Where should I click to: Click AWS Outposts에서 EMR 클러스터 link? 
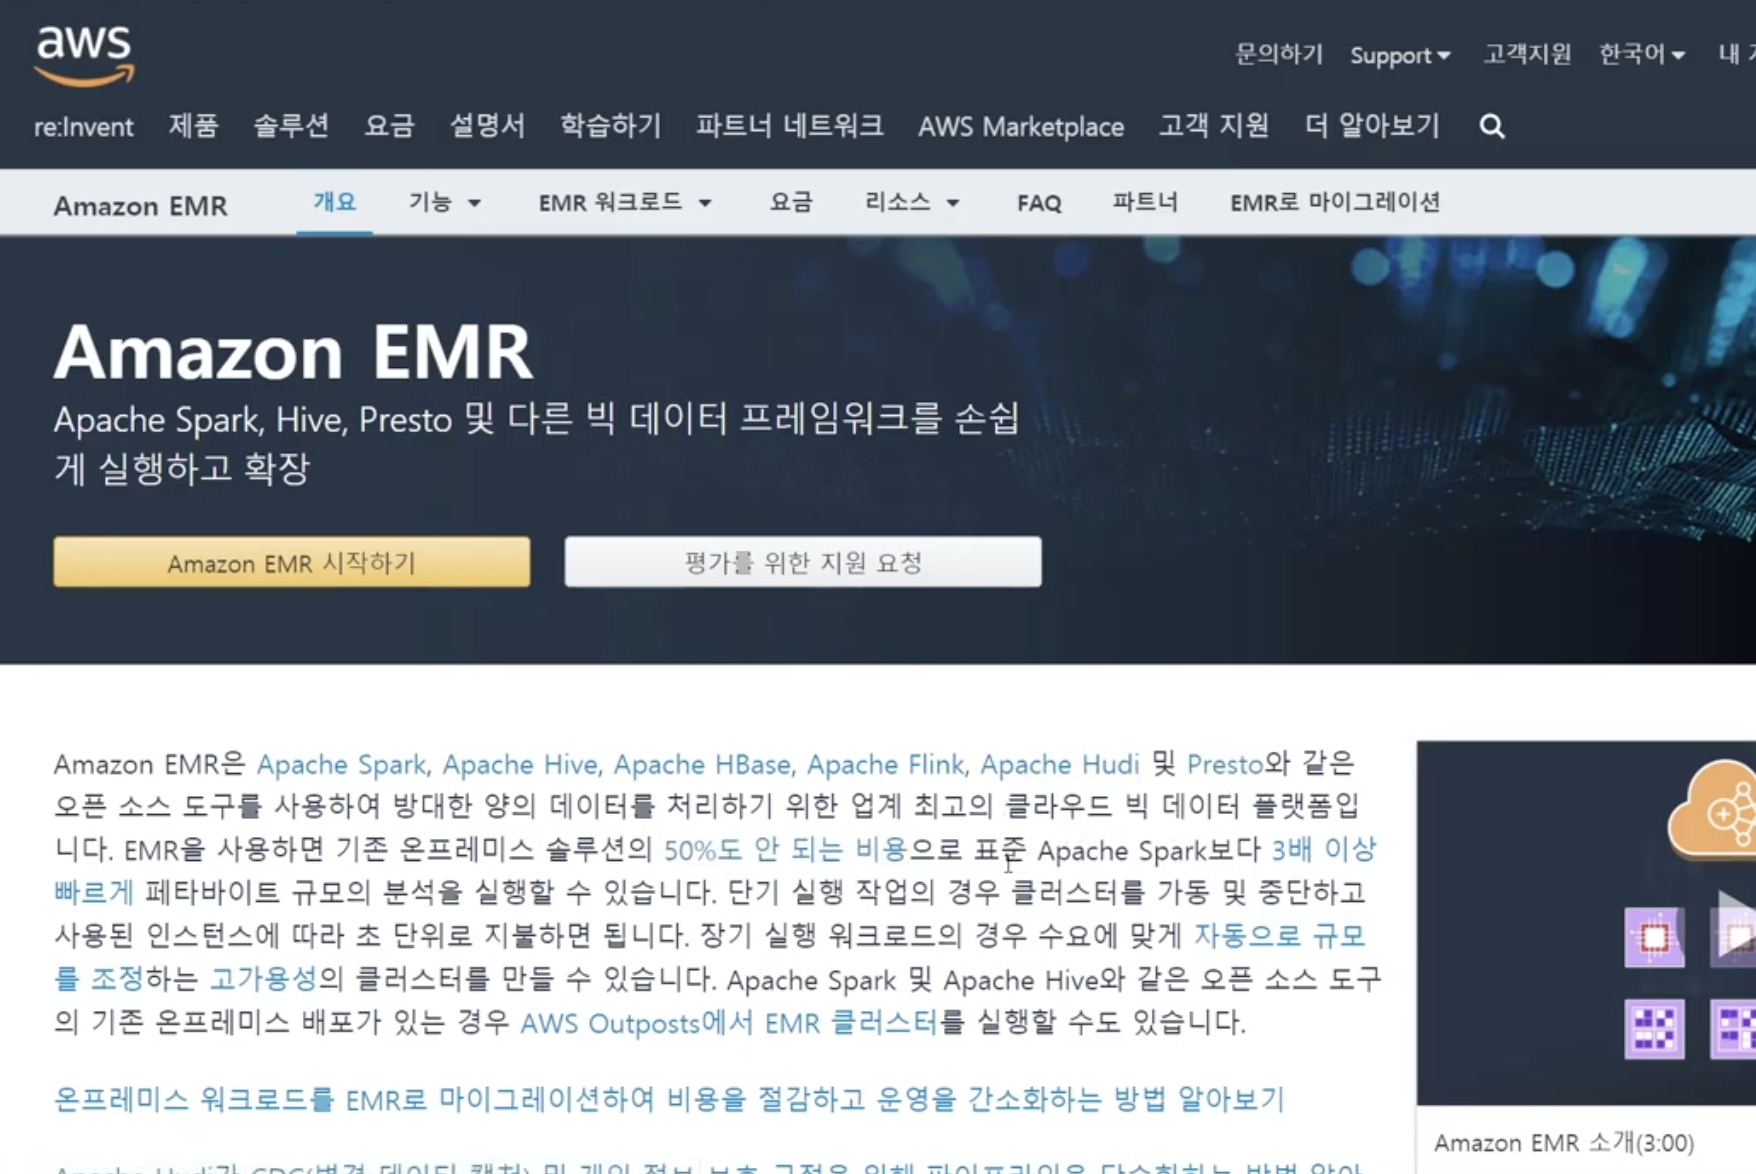pyautogui.click(x=729, y=1023)
